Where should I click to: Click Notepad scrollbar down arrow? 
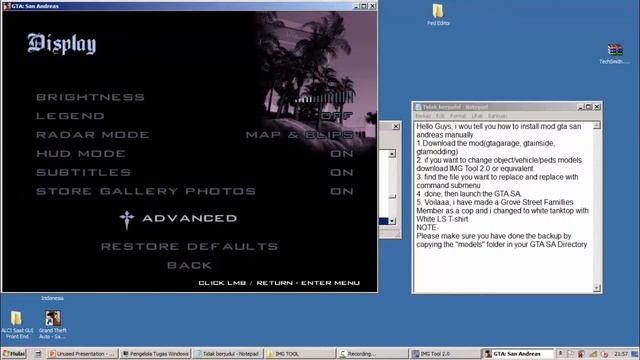[597, 288]
